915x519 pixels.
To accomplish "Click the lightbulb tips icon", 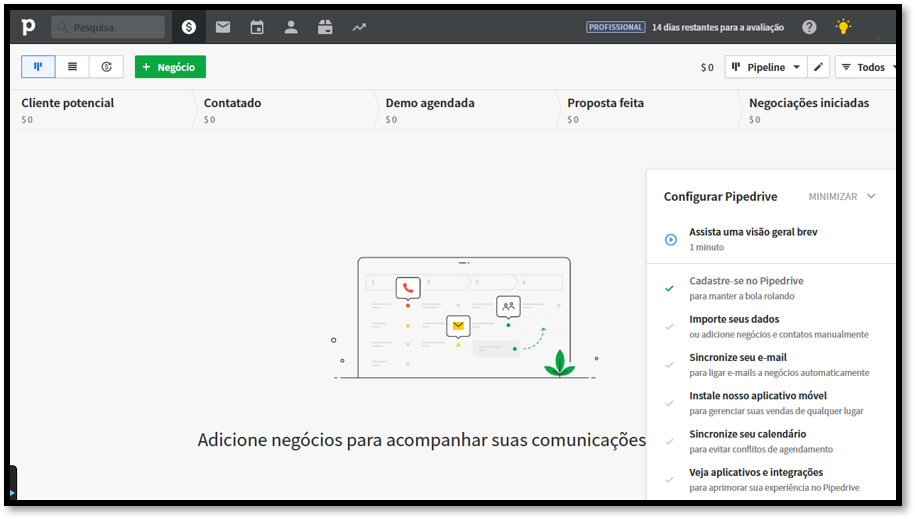I will pyautogui.click(x=843, y=26).
